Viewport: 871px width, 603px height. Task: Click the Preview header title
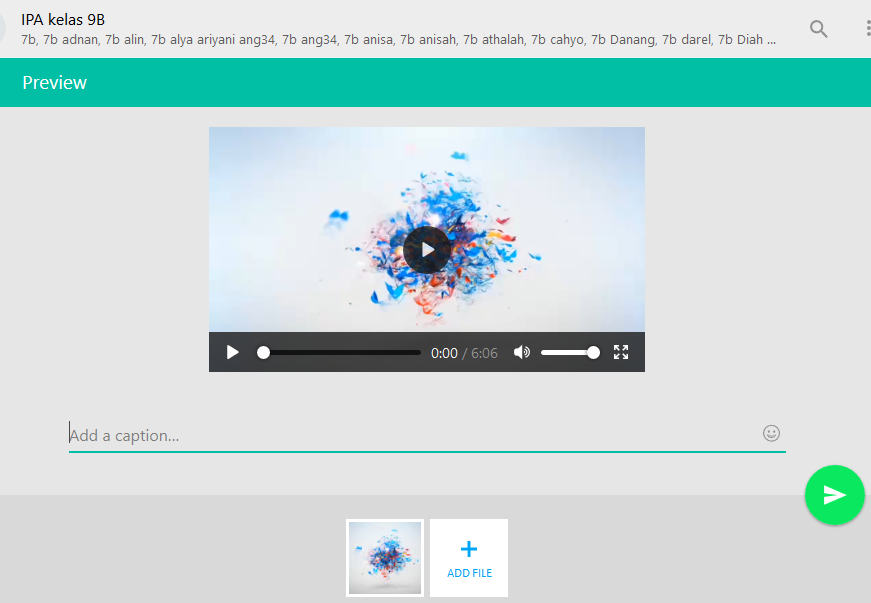point(54,83)
